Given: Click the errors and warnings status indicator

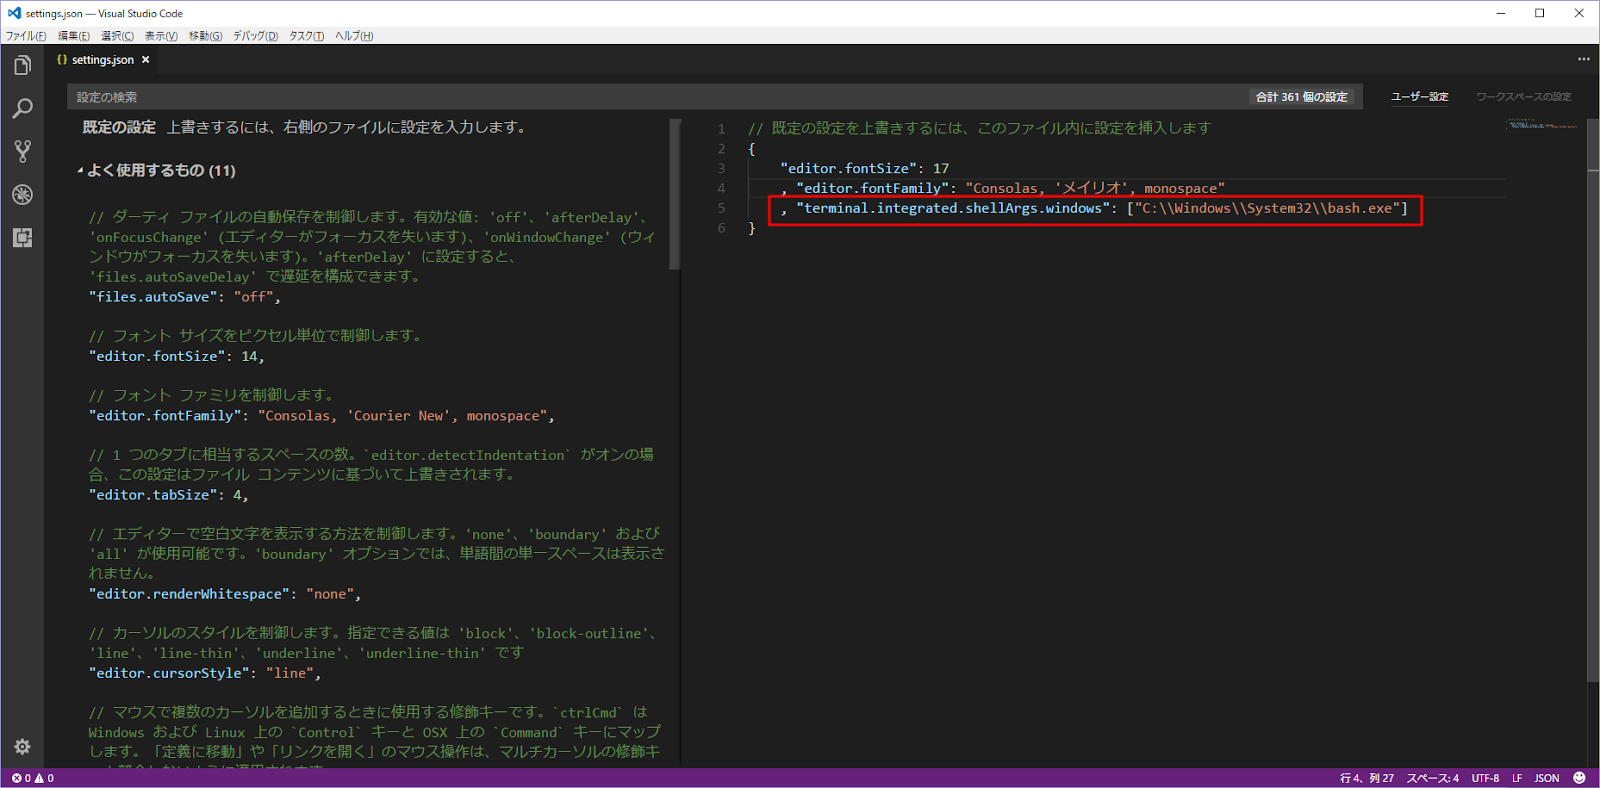Looking at the screenshot, I should click(33, 778).
